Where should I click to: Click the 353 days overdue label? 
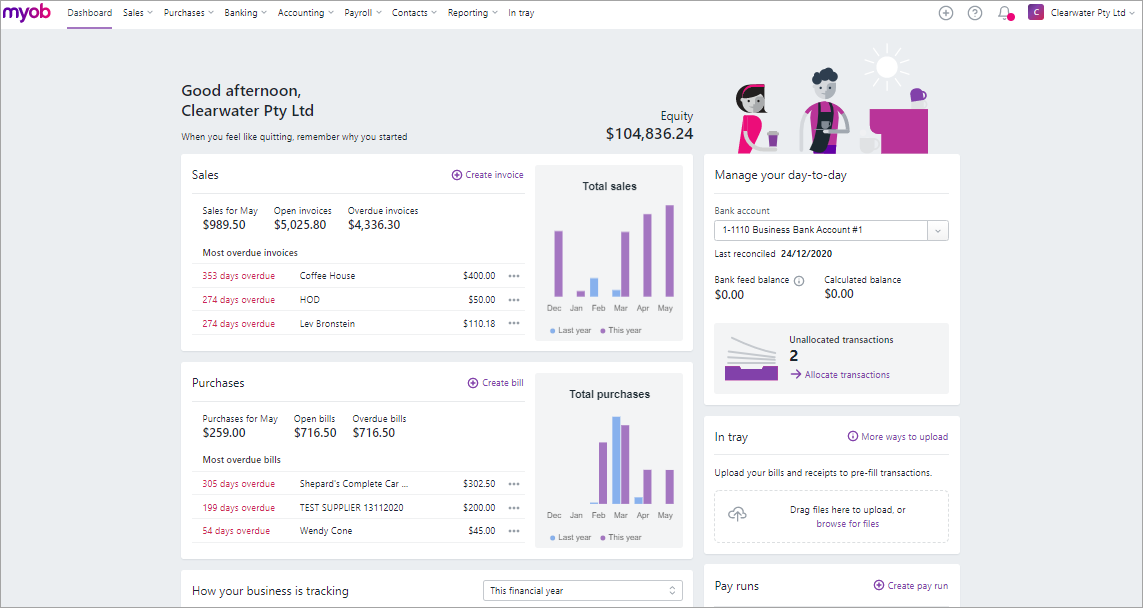239,276
